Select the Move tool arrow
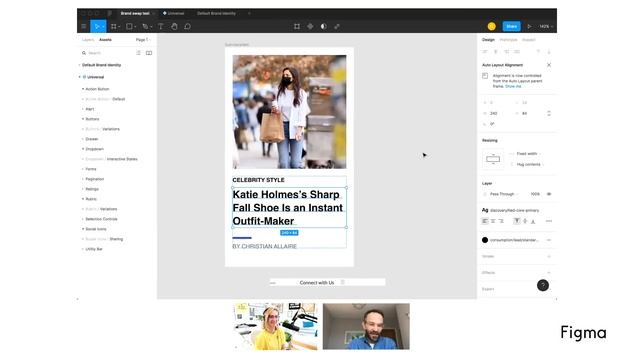Viewport: 640px width, 360px height. coord(97,27)
